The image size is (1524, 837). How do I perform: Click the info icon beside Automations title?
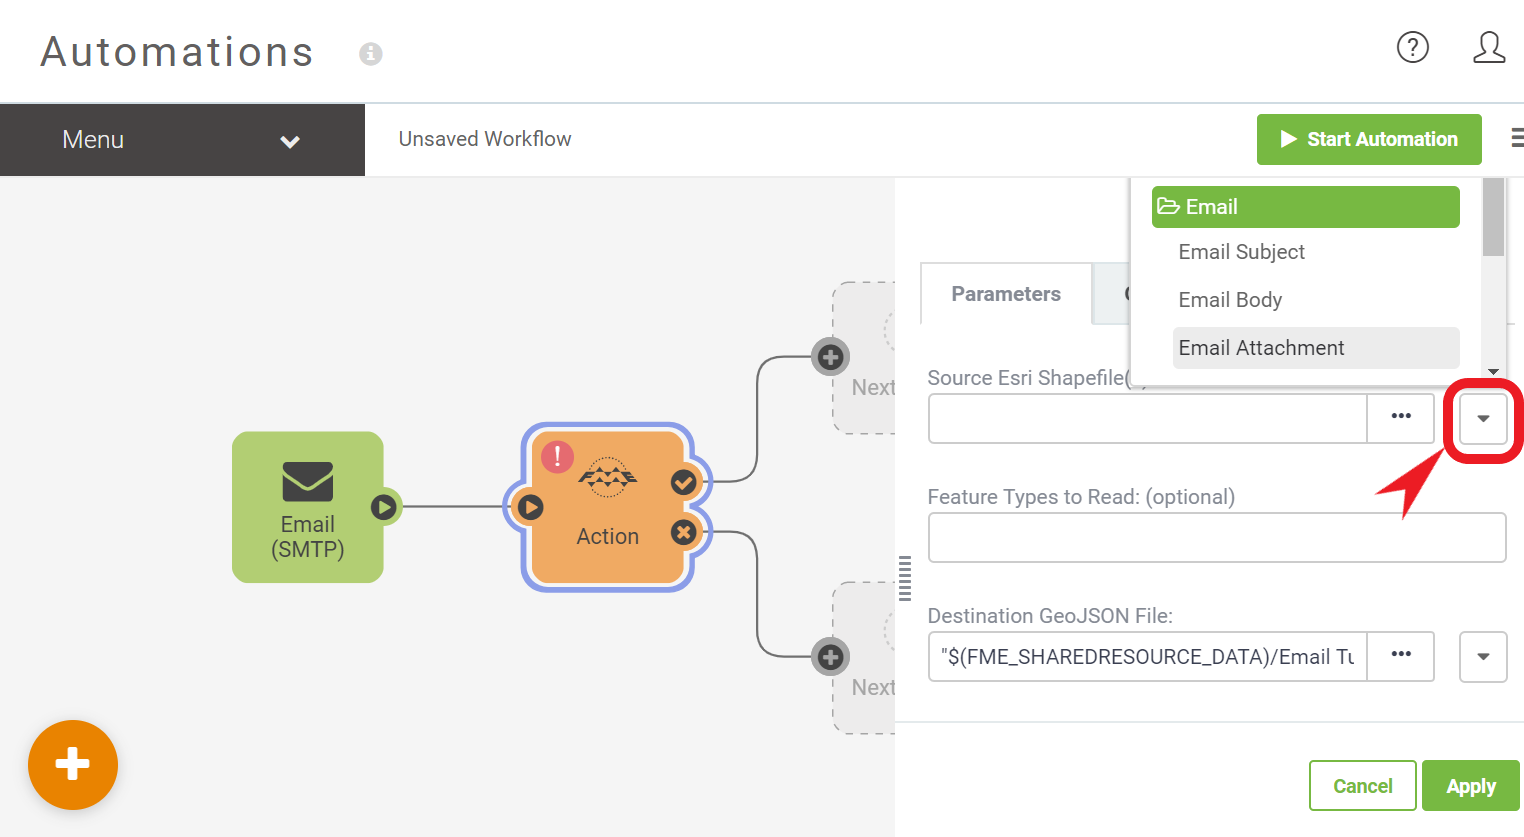pyautogui.click(x=371, y=54)
